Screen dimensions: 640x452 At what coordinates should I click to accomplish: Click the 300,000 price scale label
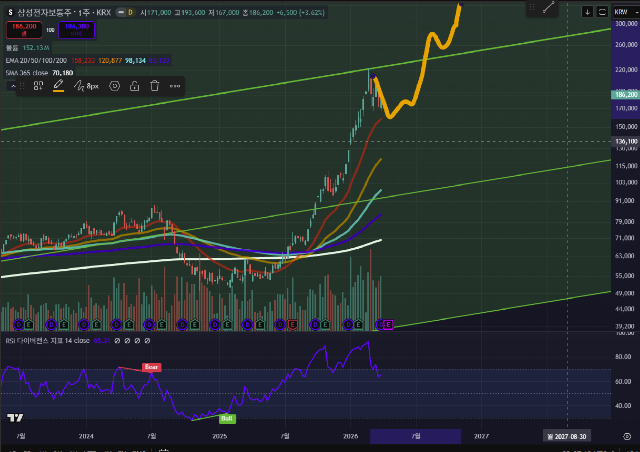pos(626,24)
